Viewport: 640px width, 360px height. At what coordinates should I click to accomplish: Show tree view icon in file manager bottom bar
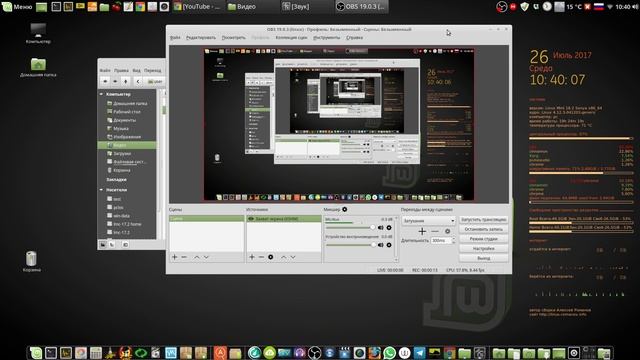[112, 244]
